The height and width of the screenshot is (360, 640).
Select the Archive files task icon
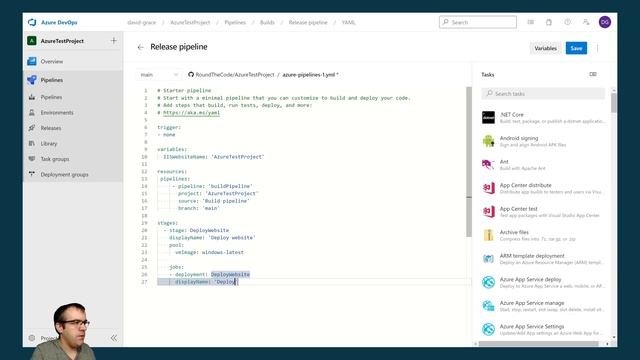[488, 235]
